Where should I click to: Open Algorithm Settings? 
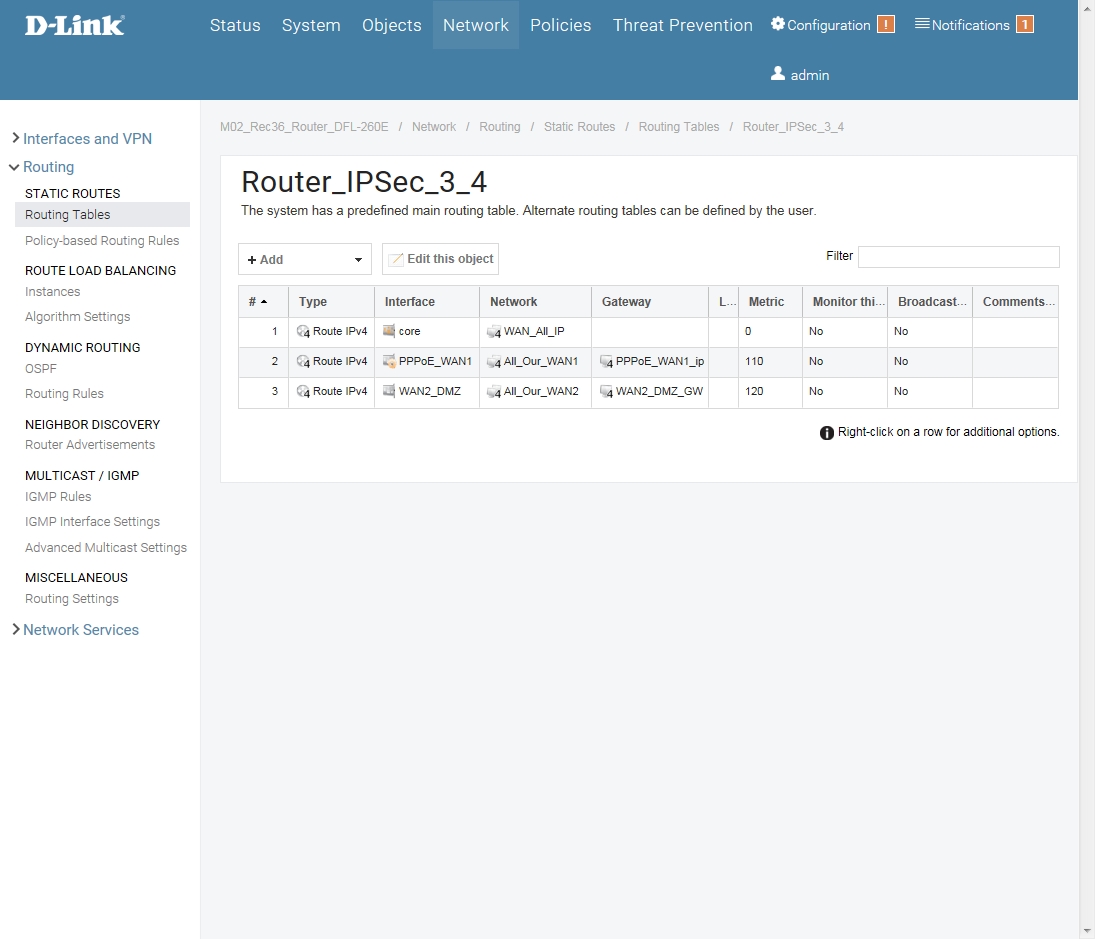pos(78,316)
